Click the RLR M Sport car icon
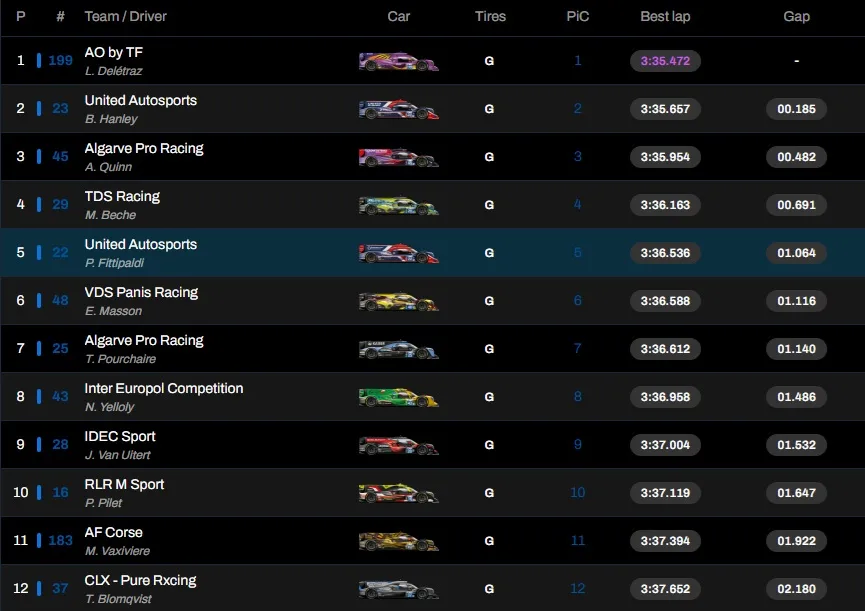This screenshot has height=611, width=865. click(x=398, y=493)
